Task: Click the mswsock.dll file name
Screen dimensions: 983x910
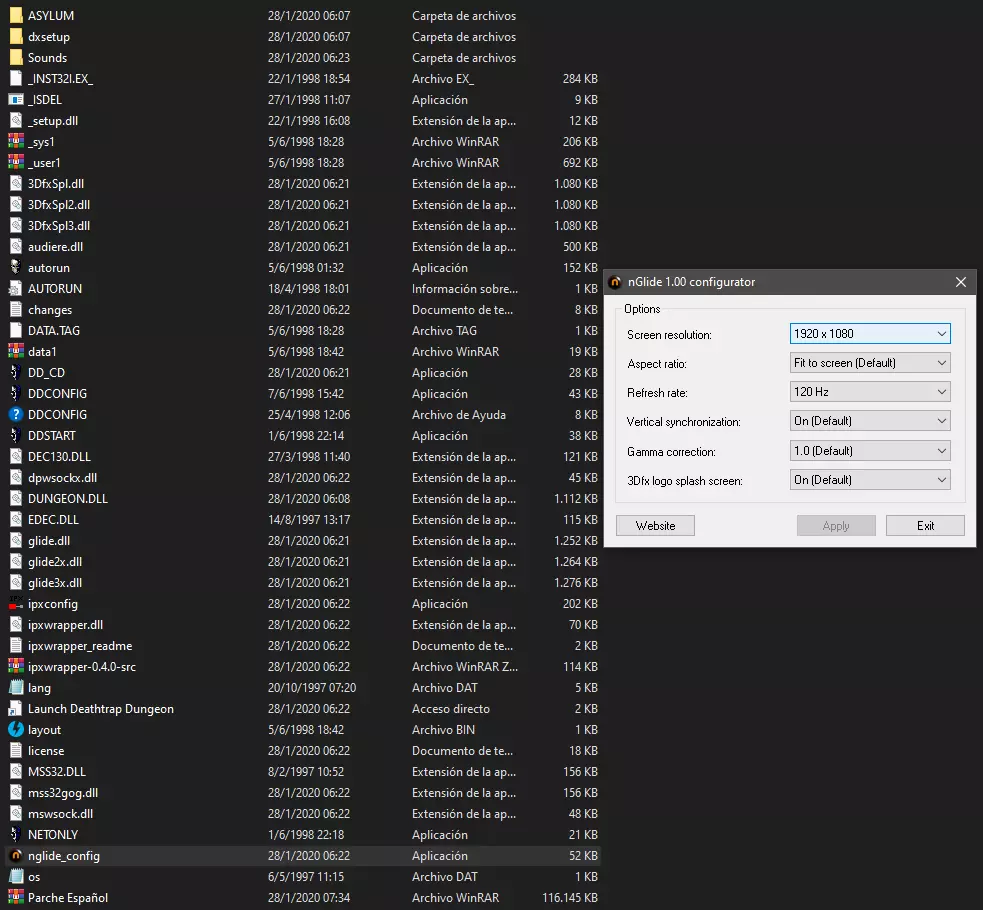Action: (x=60, y=813)
